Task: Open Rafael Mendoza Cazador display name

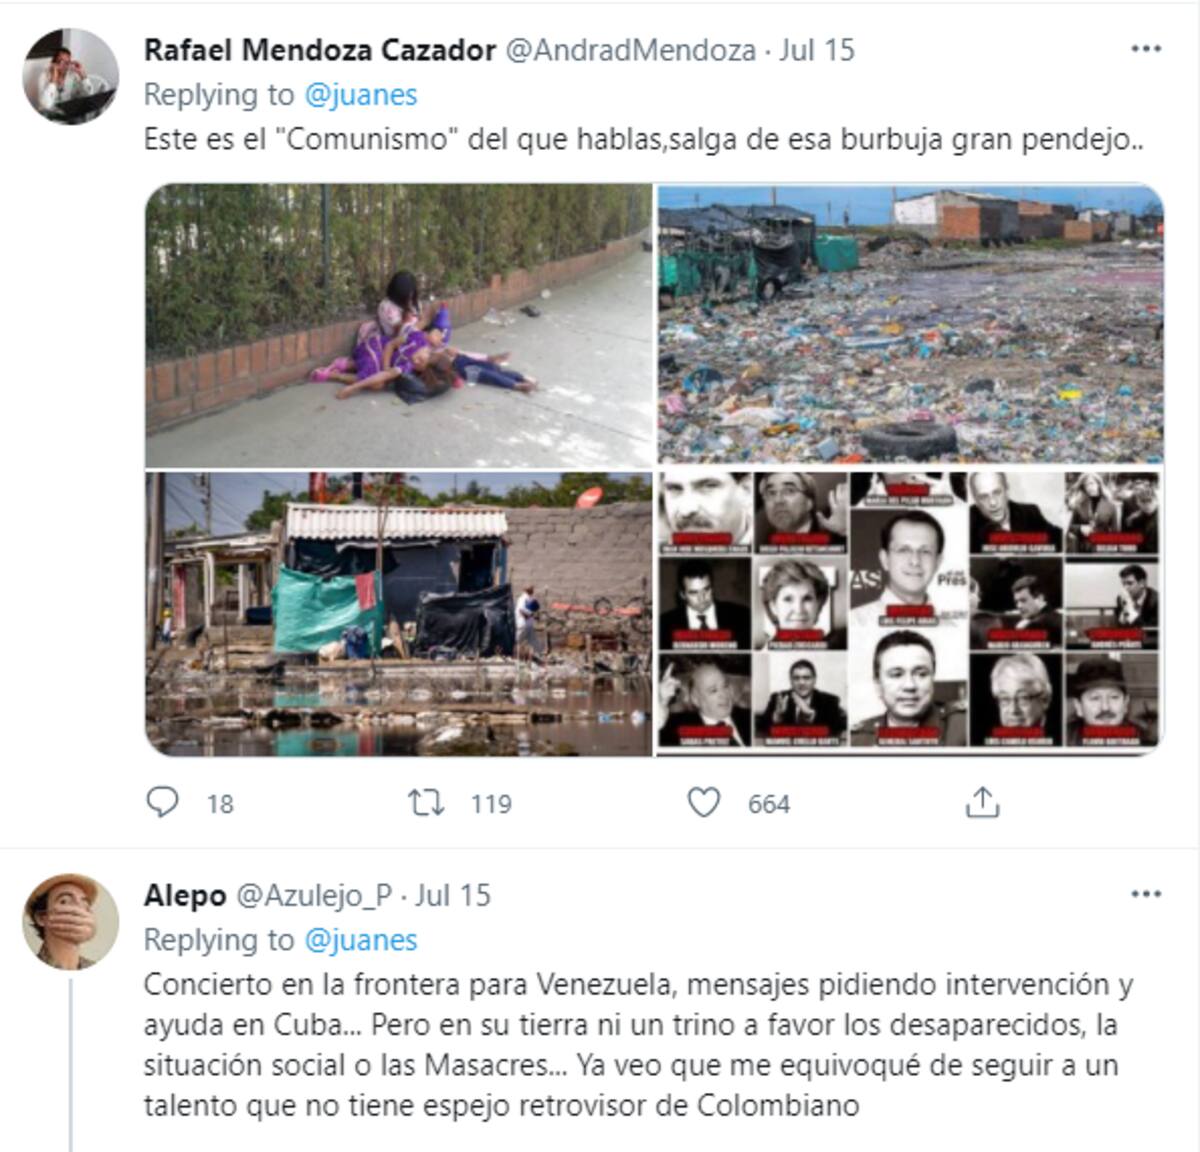Action: click(320, 50)
